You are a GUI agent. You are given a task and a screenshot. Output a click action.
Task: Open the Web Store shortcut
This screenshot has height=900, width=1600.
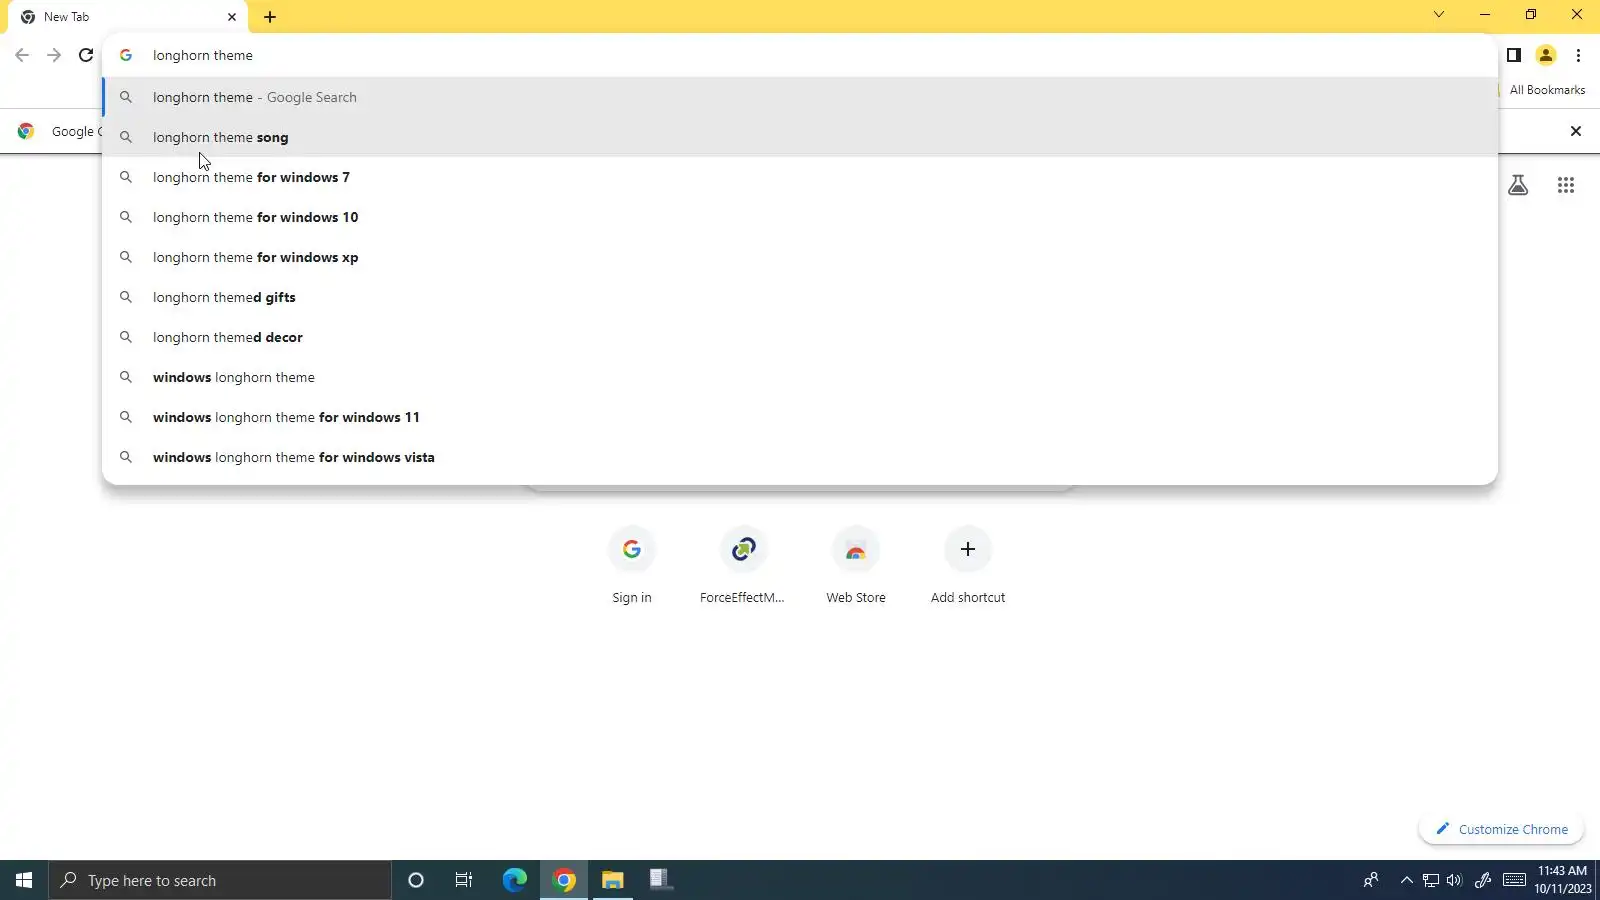tap(856, 565)
